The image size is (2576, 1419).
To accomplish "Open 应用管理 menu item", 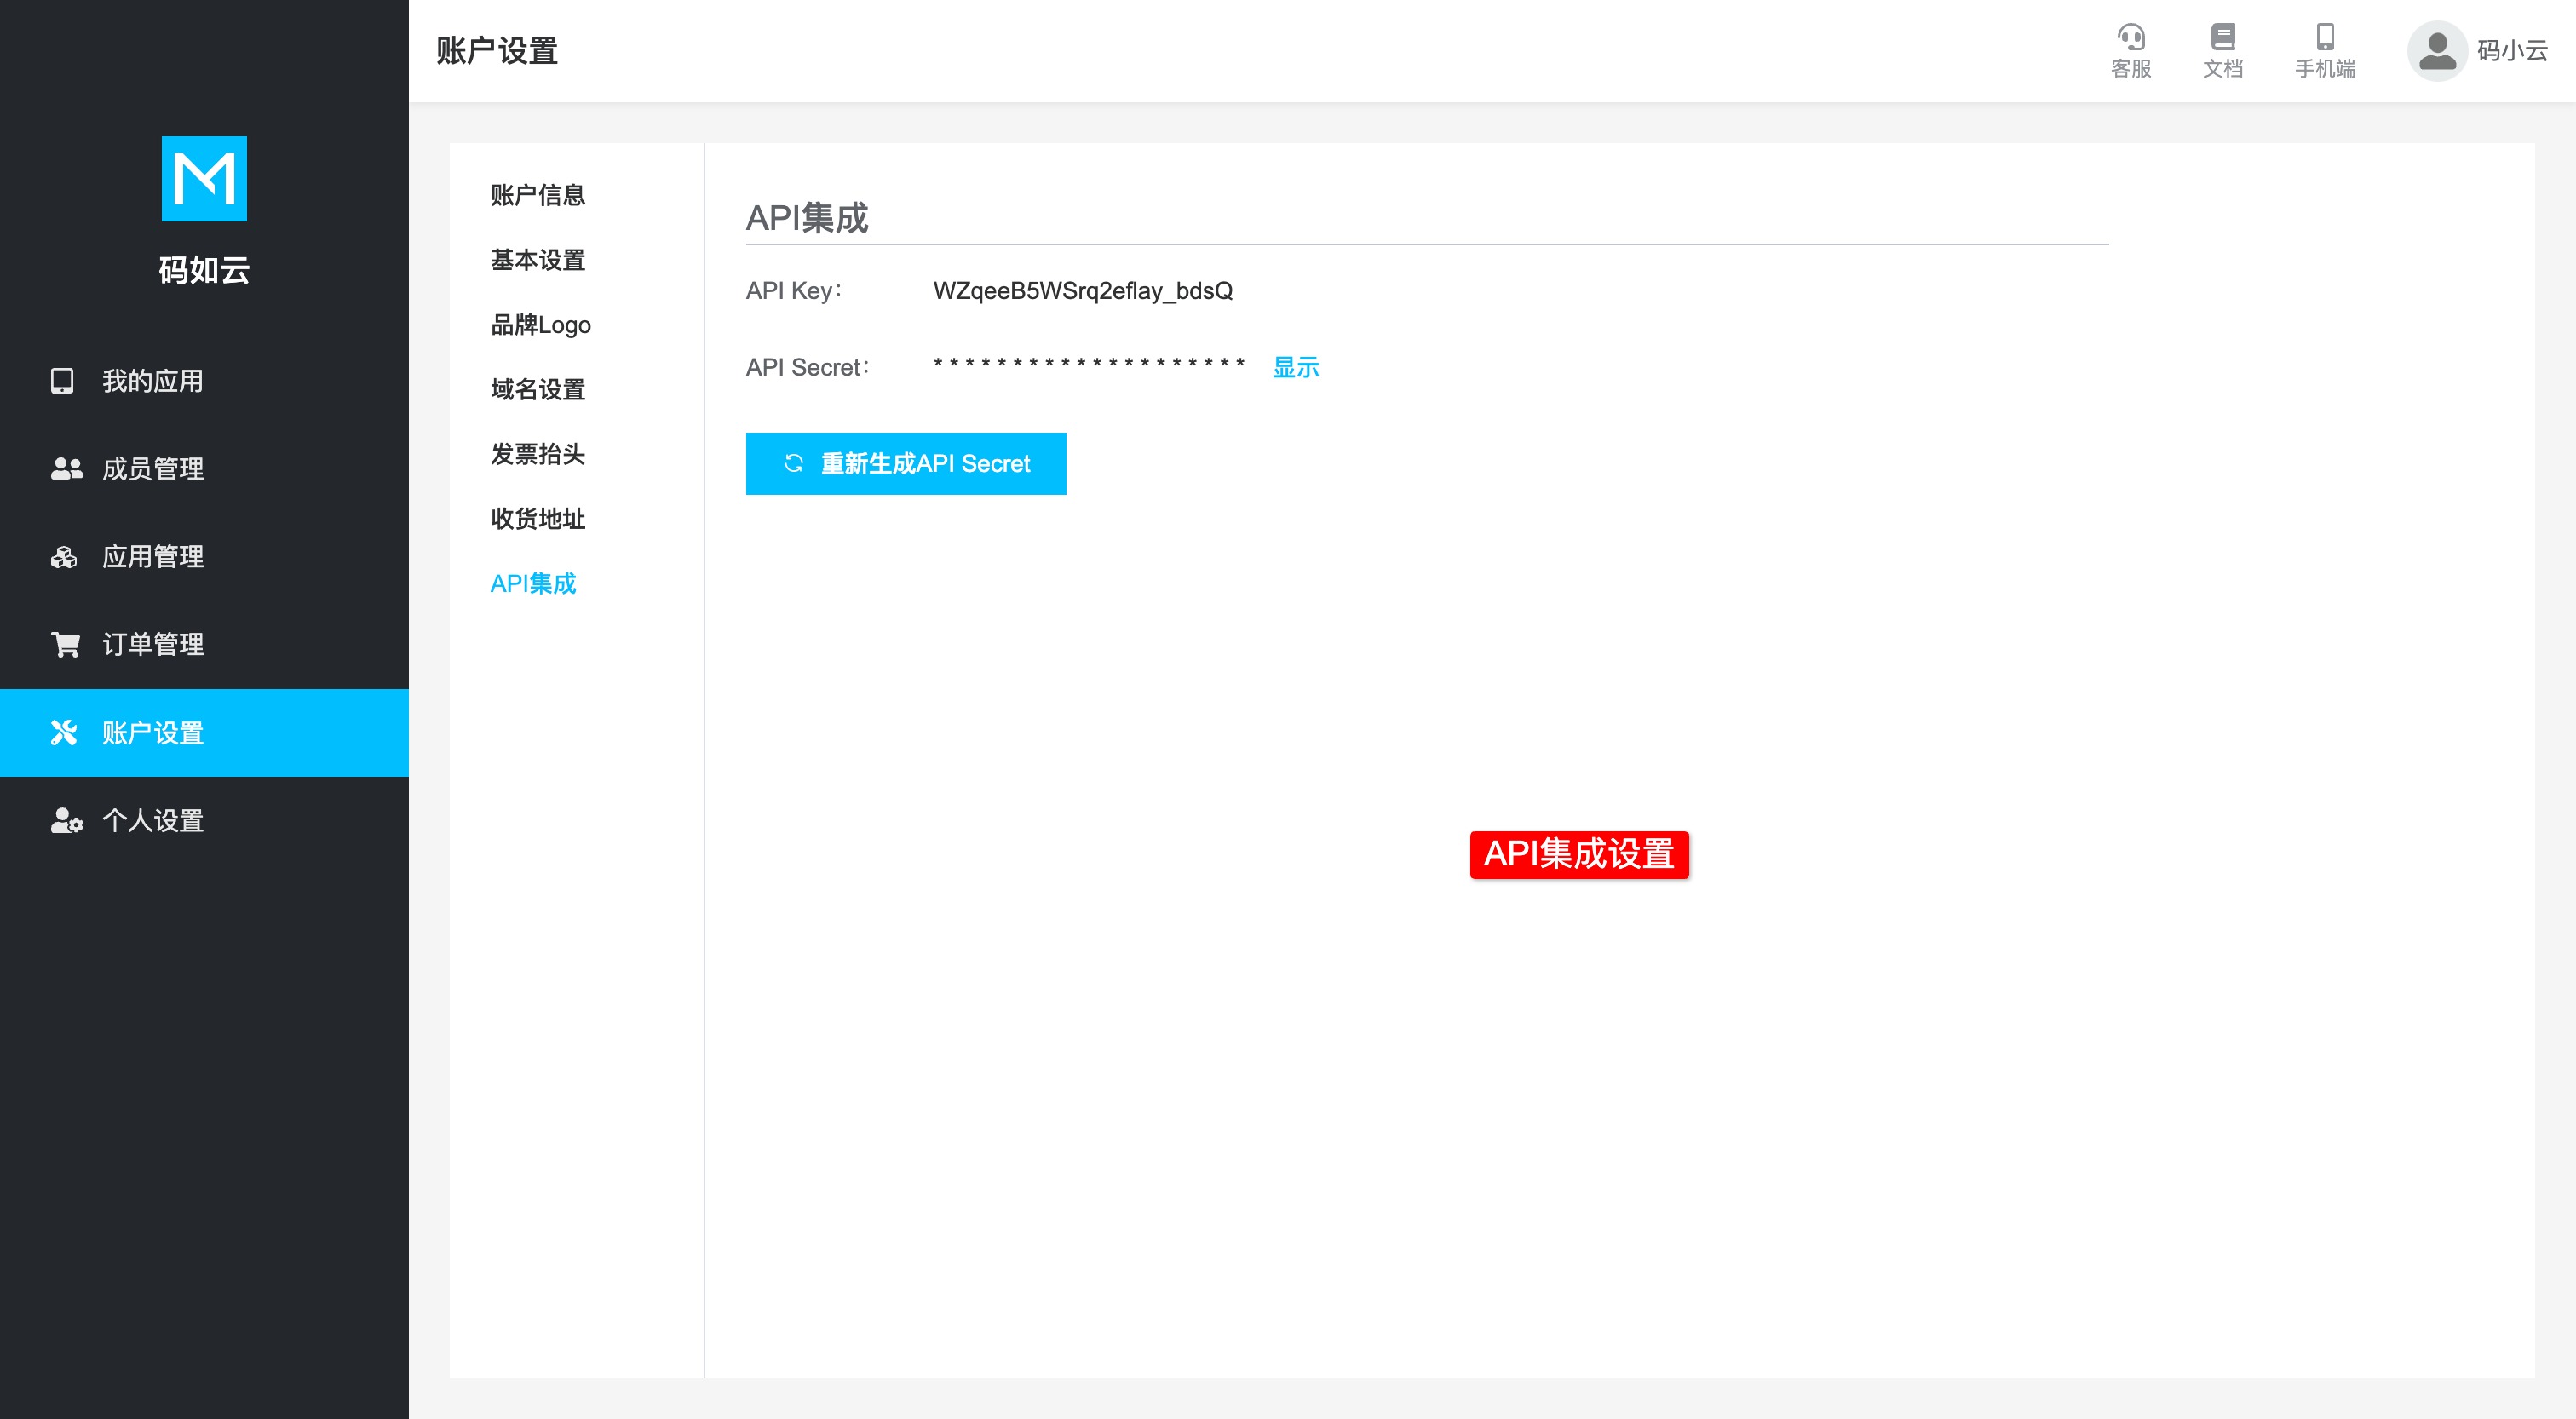I will click(204, 557).
